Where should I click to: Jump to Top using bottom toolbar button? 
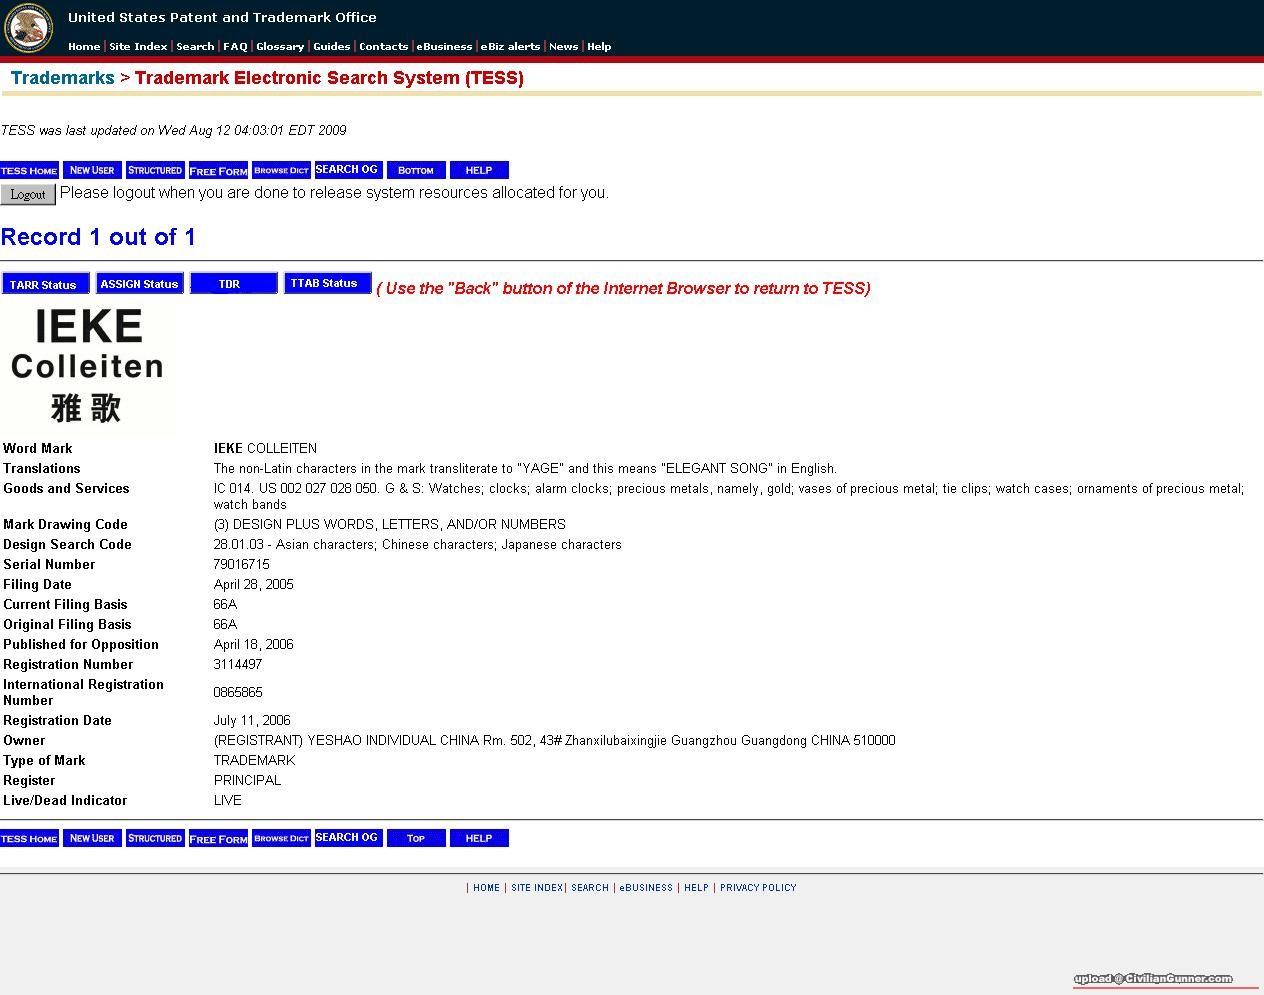pyautogui.click(x=416, y=838)
